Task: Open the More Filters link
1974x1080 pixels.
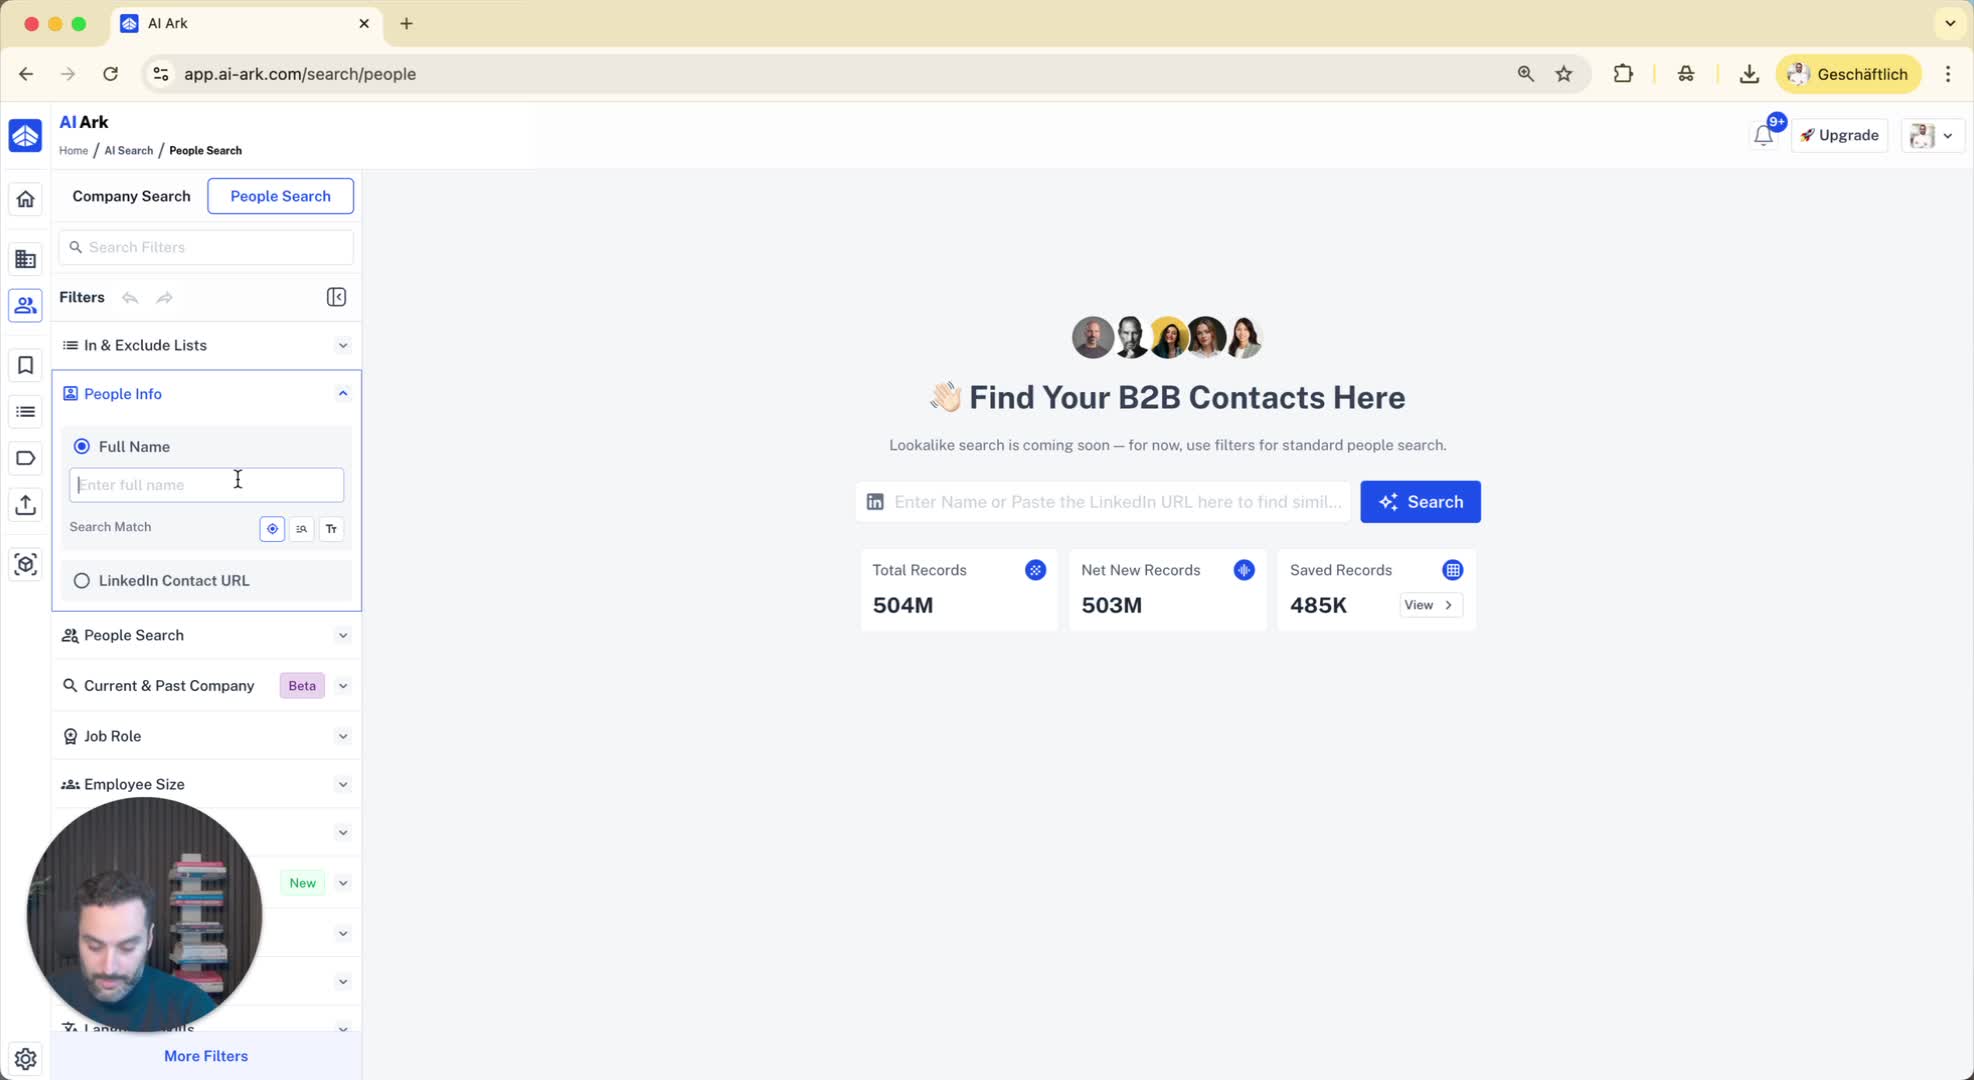Action: 206,1056
